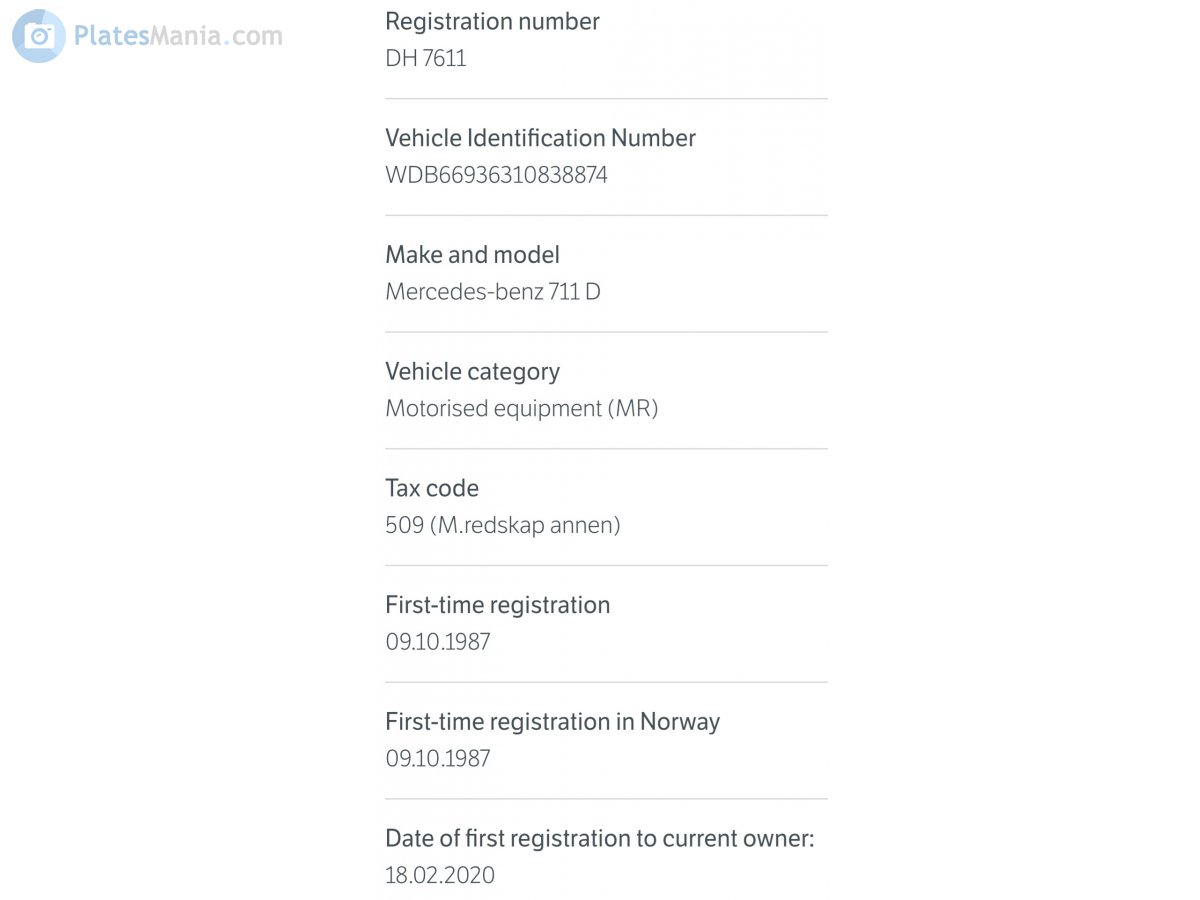Click the PlatesMania camera logo icon

[39, 36]
